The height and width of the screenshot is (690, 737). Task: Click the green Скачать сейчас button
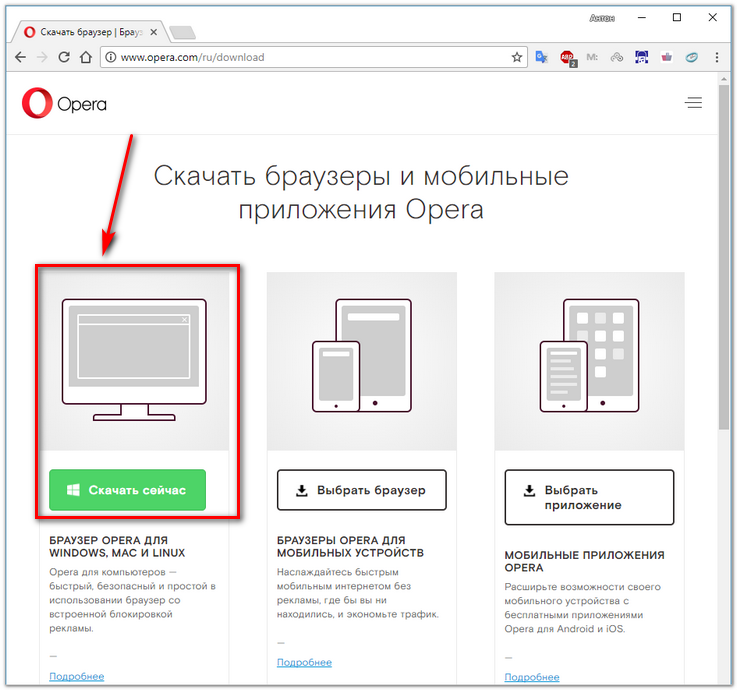(x=127, y=490)
